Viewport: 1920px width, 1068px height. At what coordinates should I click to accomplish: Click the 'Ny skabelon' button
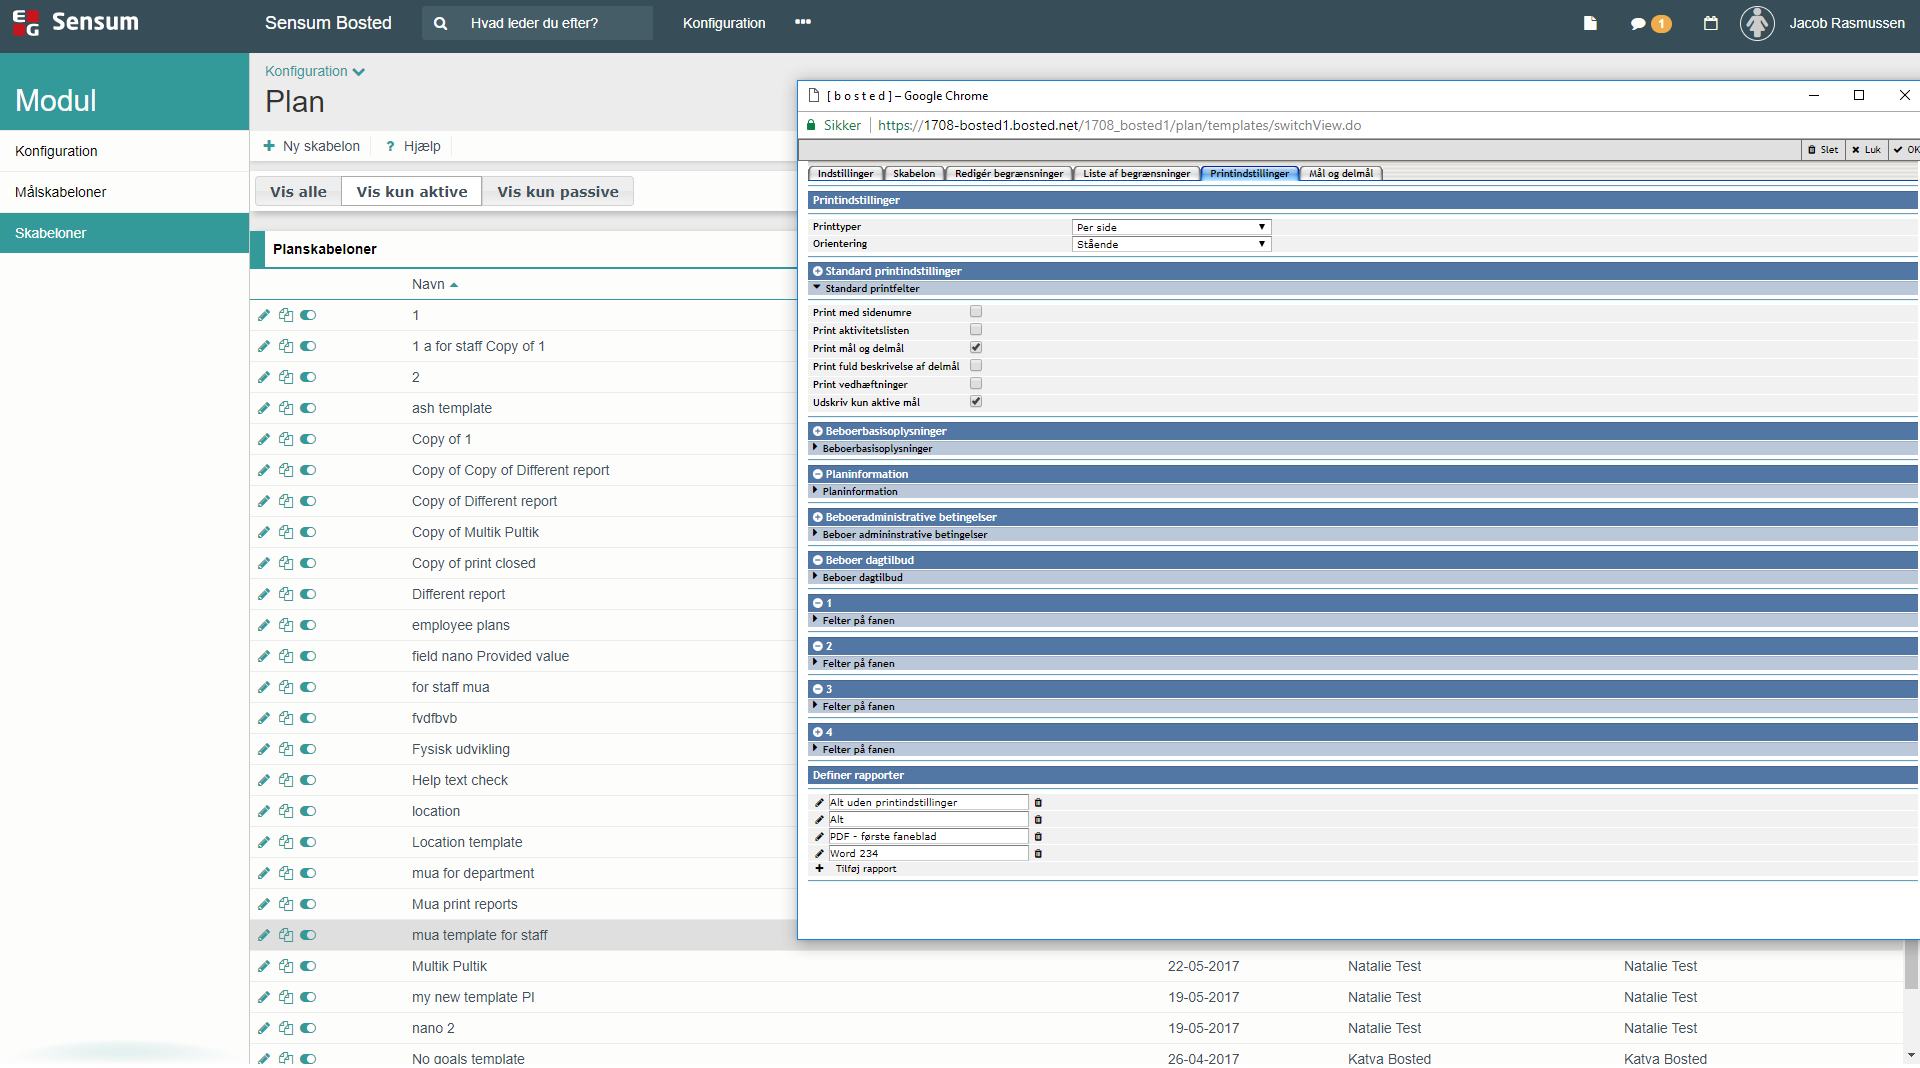[312, 146]
